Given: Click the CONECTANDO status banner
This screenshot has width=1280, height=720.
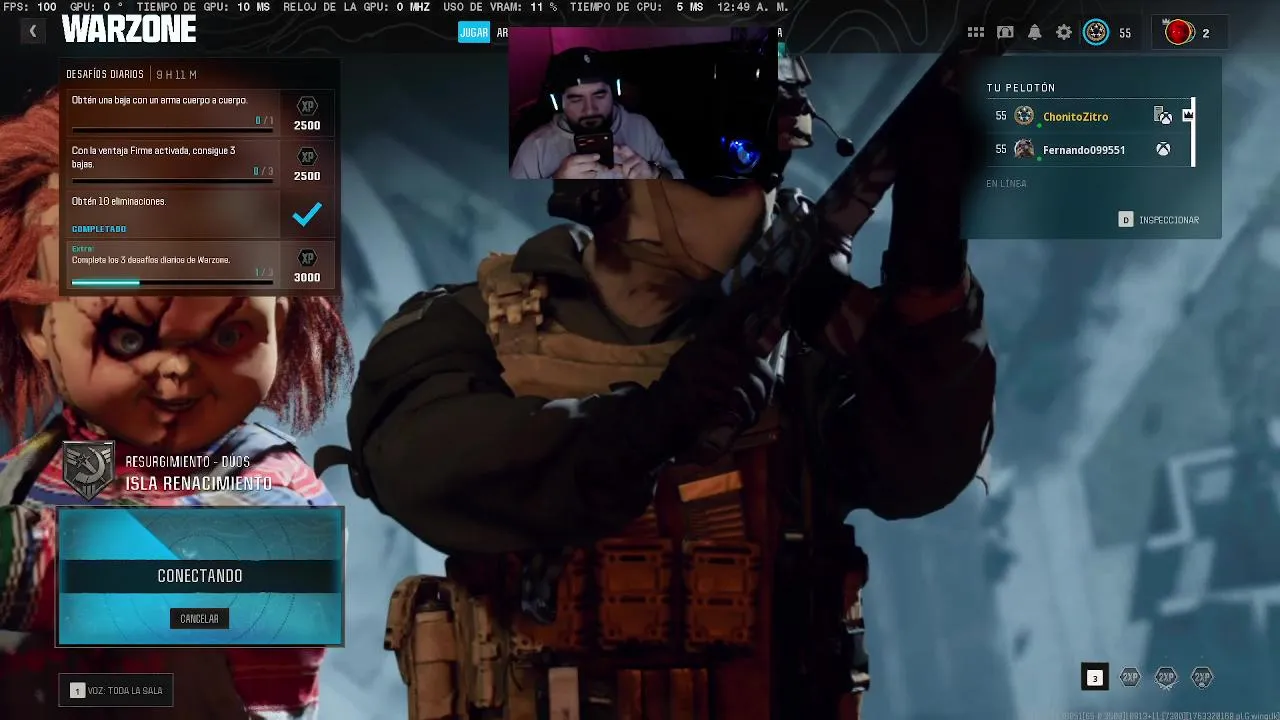Looking at the screenshot, I should [x=200, y=576].
